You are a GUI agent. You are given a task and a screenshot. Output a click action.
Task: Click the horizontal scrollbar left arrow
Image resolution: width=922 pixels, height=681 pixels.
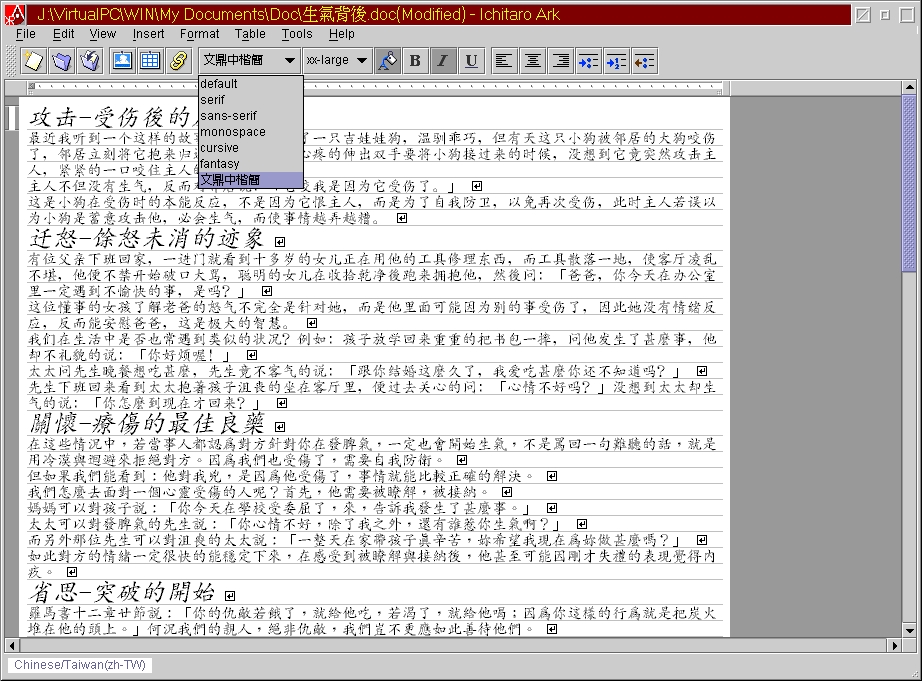[x=12, y=645]
